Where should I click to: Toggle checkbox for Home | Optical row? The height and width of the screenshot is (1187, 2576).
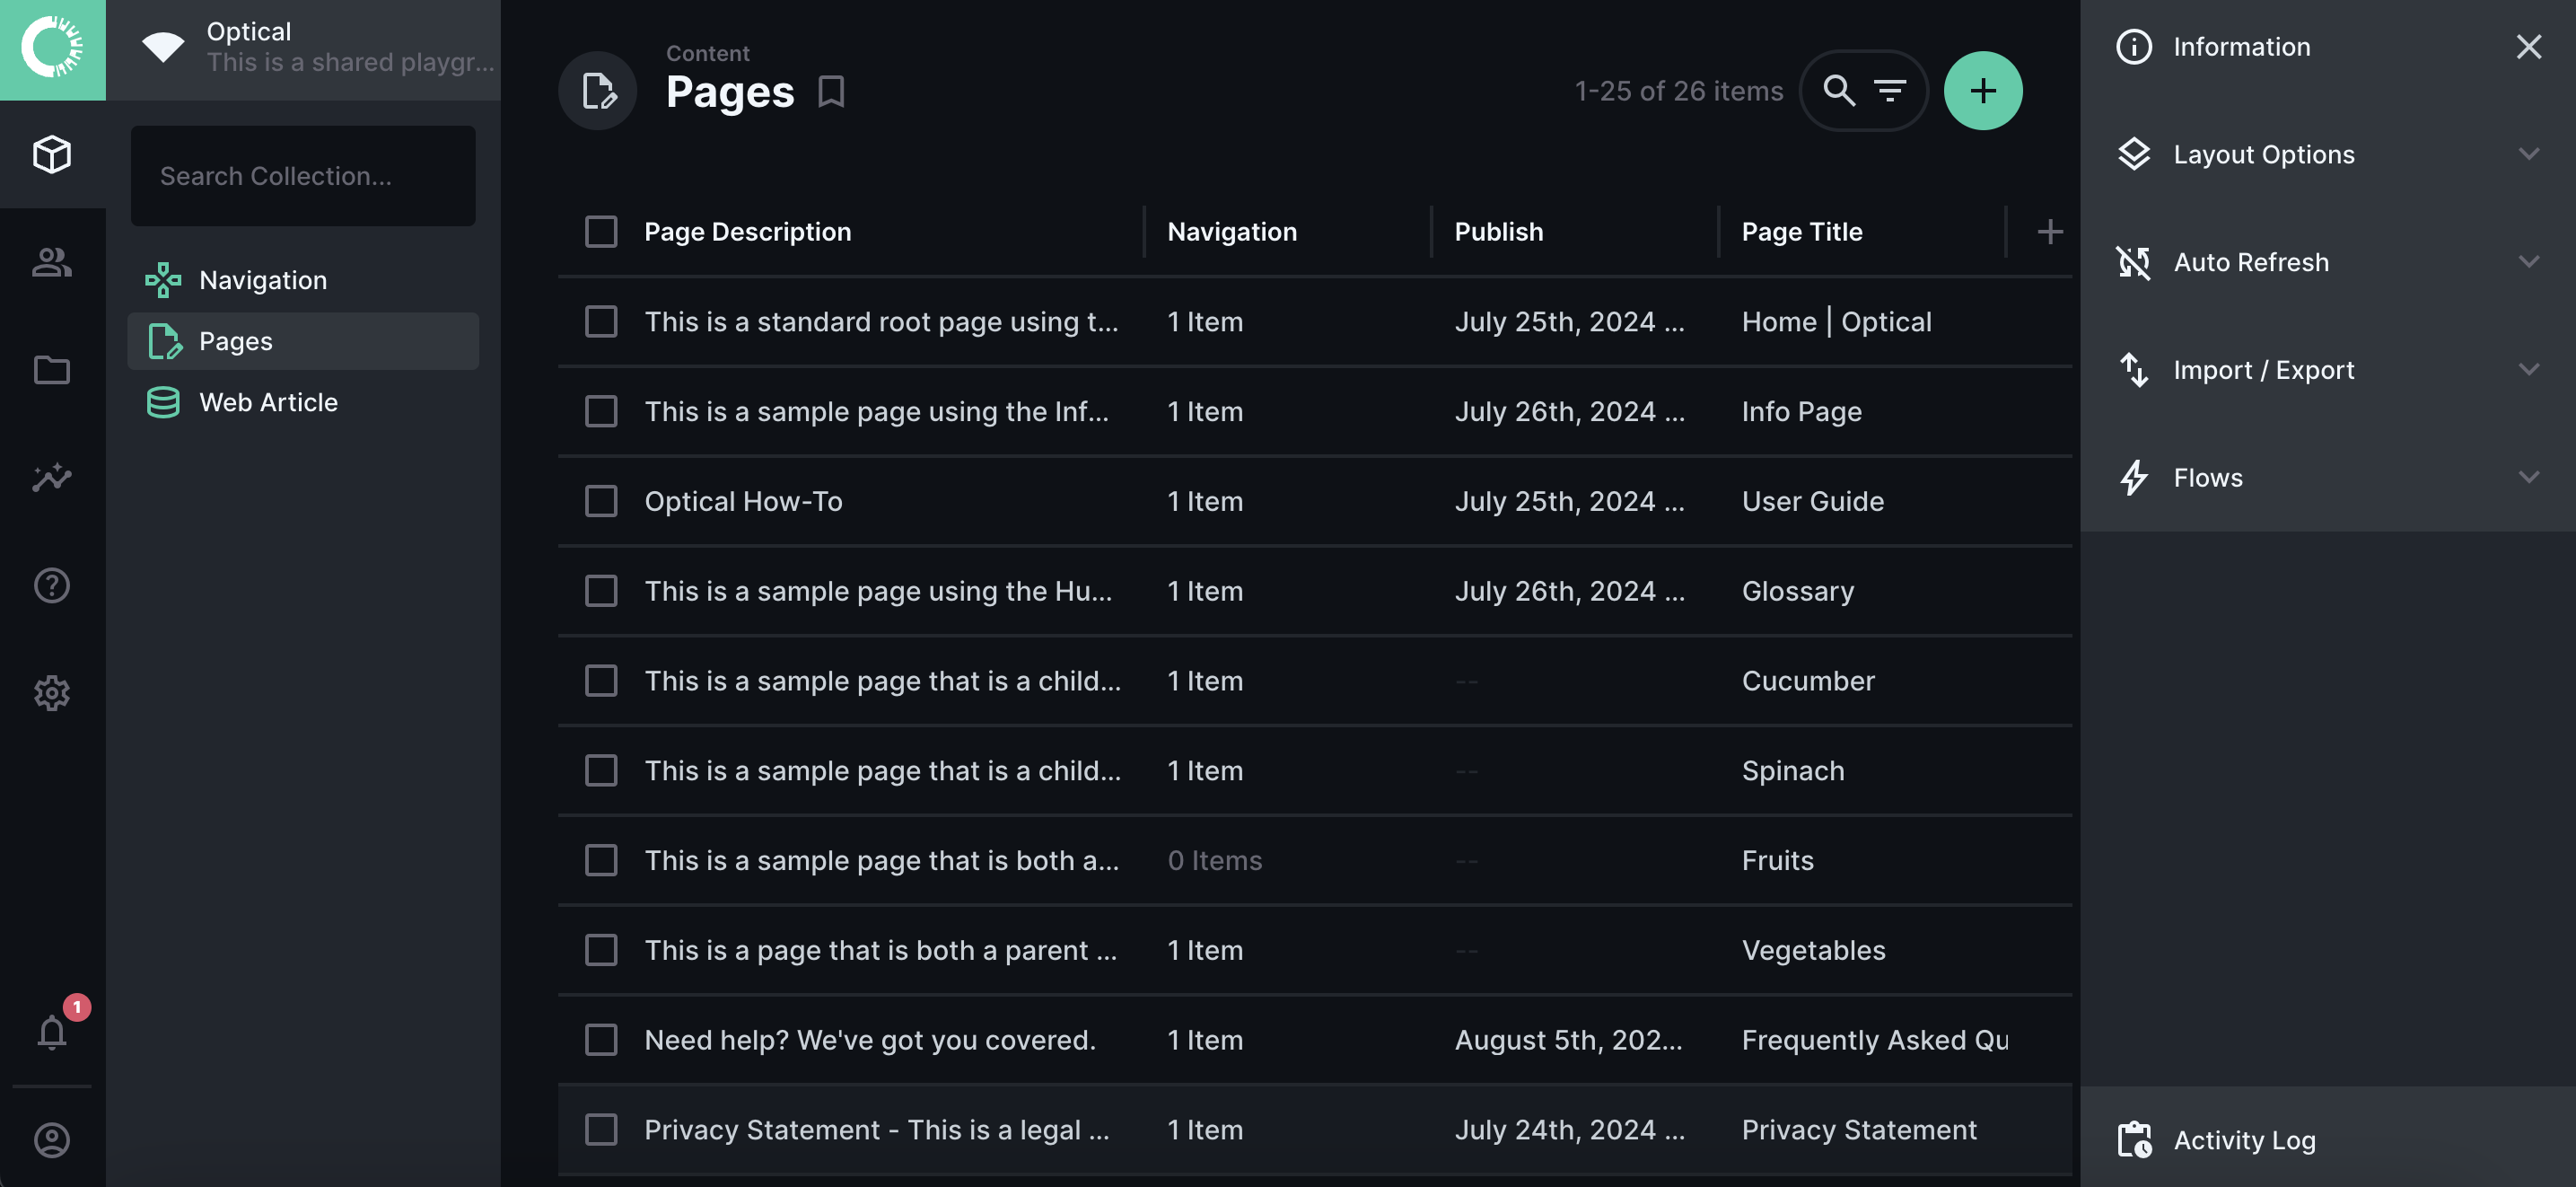[598, 321]
